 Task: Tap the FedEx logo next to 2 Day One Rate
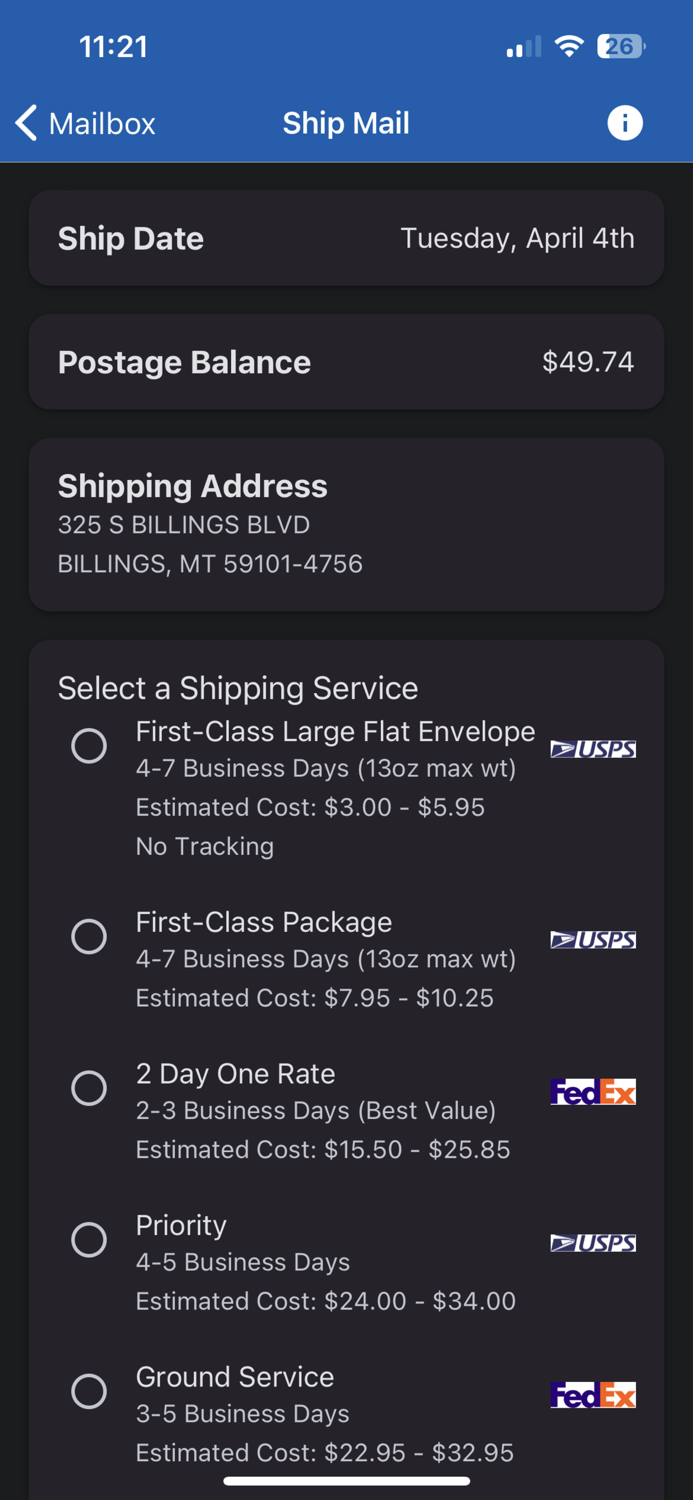[593, 1092]
